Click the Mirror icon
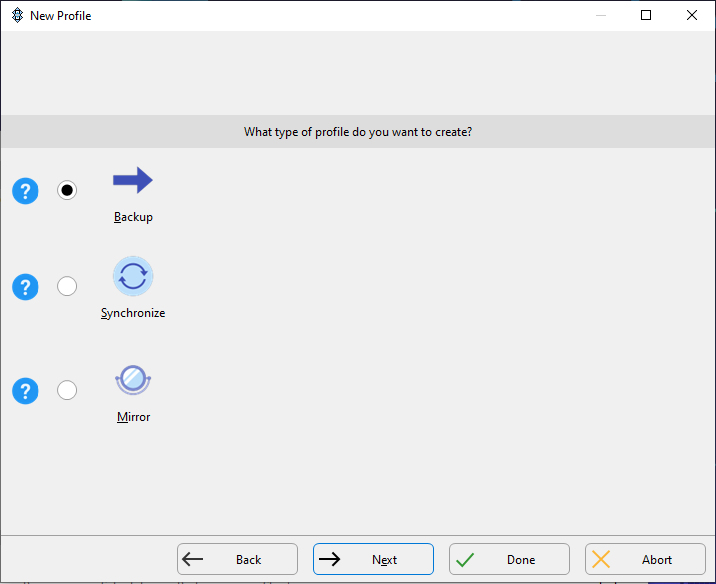Viewport: 716px width, 584px height. pos(133,380)
